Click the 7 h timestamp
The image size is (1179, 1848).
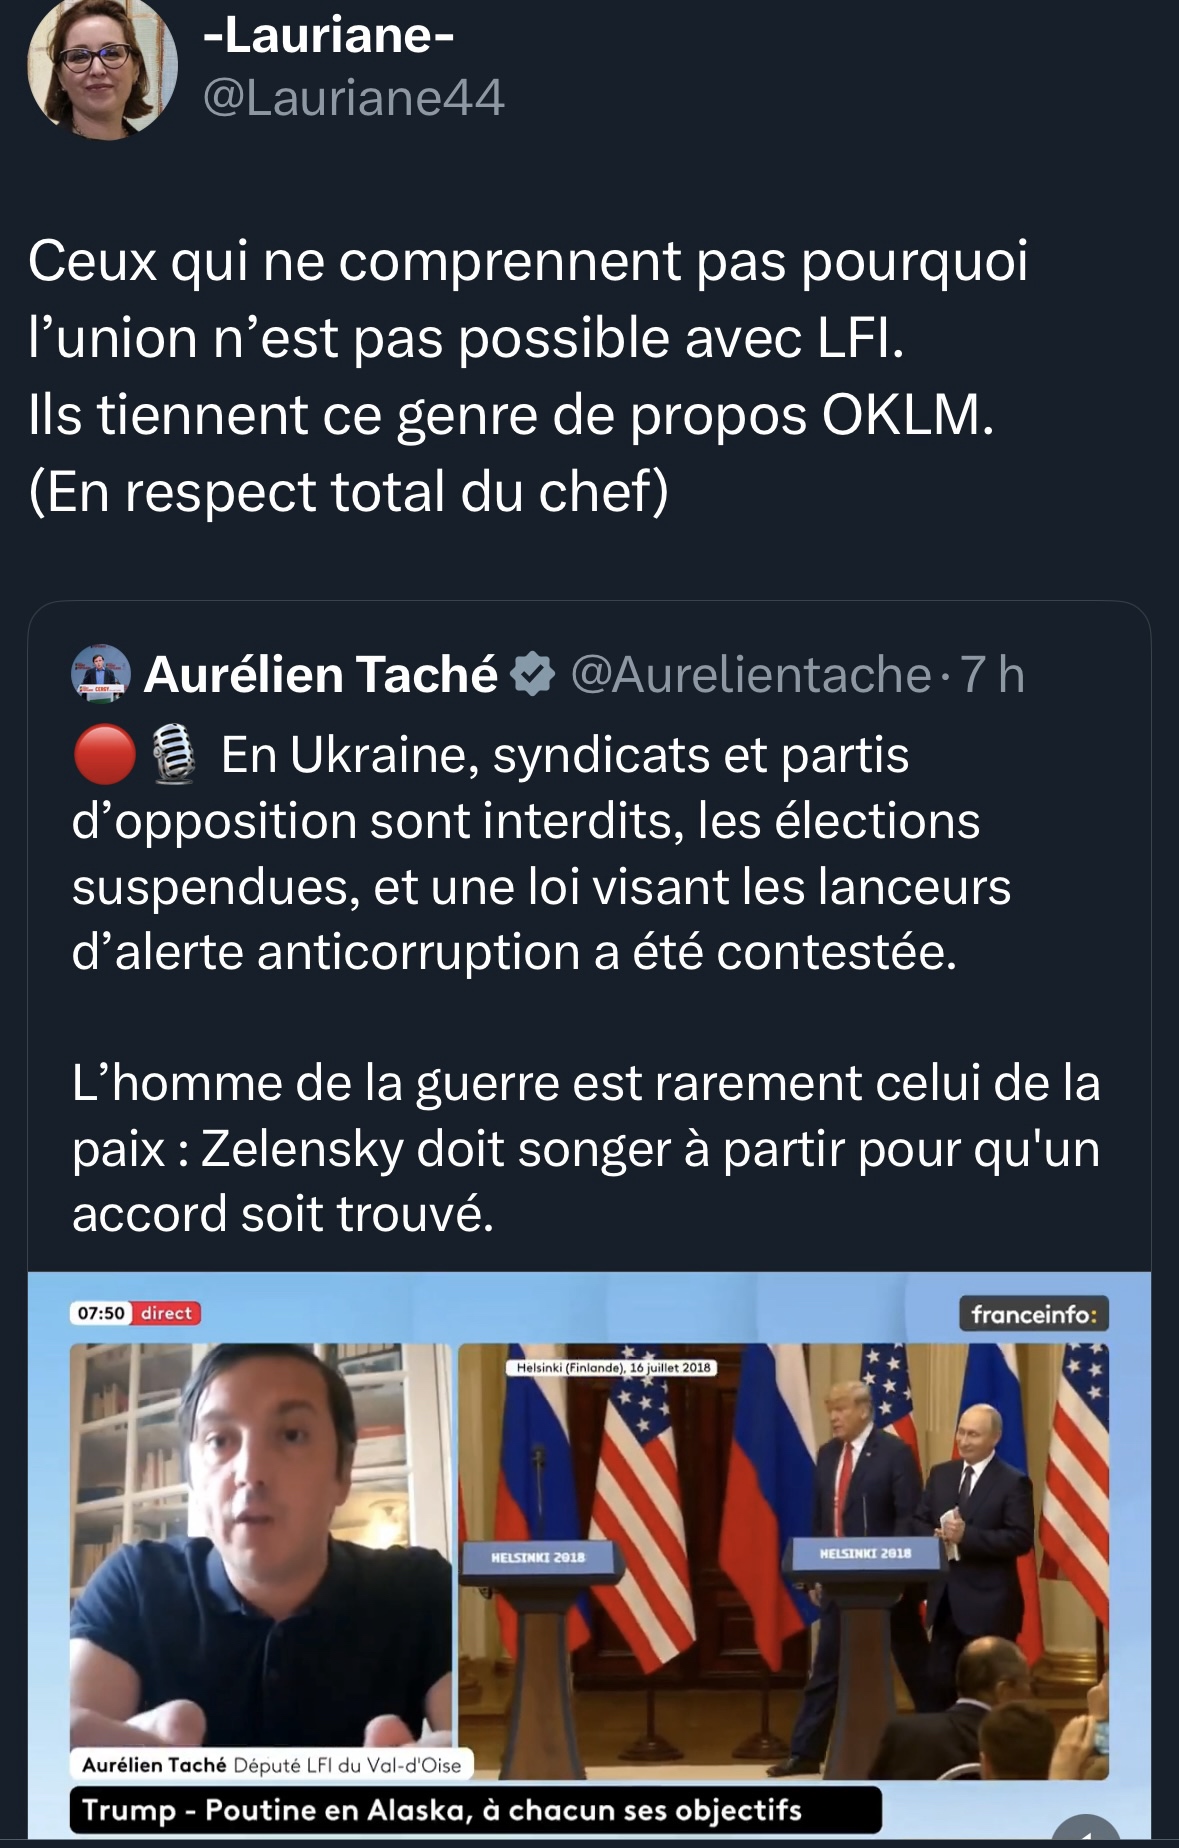click(993, 675)
